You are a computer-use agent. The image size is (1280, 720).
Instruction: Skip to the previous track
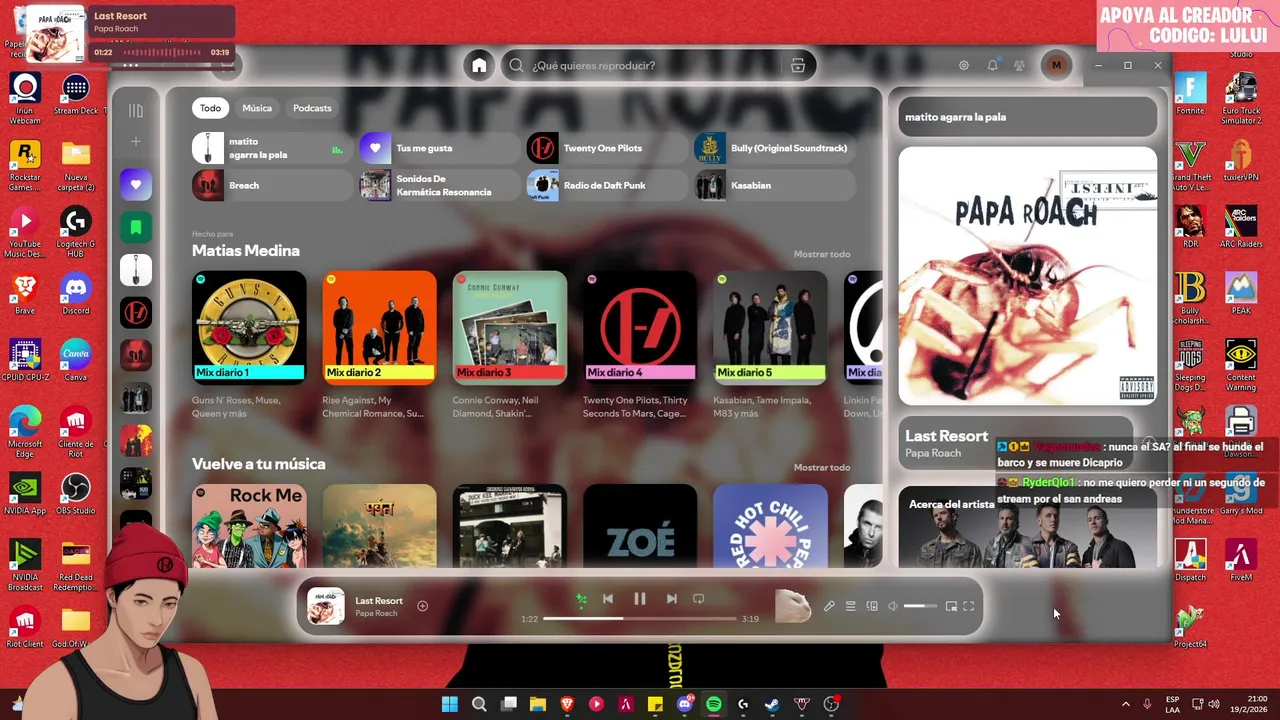coord(607,599)
